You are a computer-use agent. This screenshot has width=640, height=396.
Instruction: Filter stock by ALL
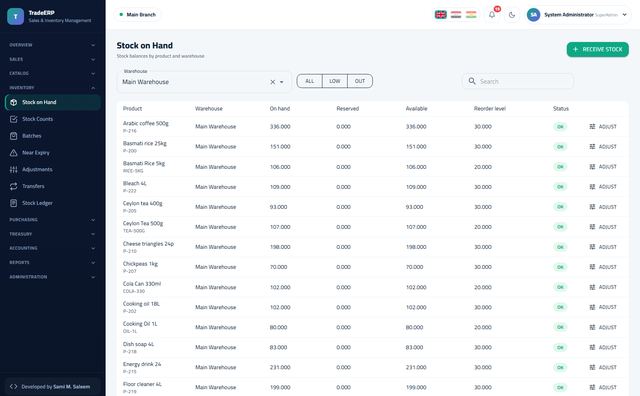tap(310, 81)
